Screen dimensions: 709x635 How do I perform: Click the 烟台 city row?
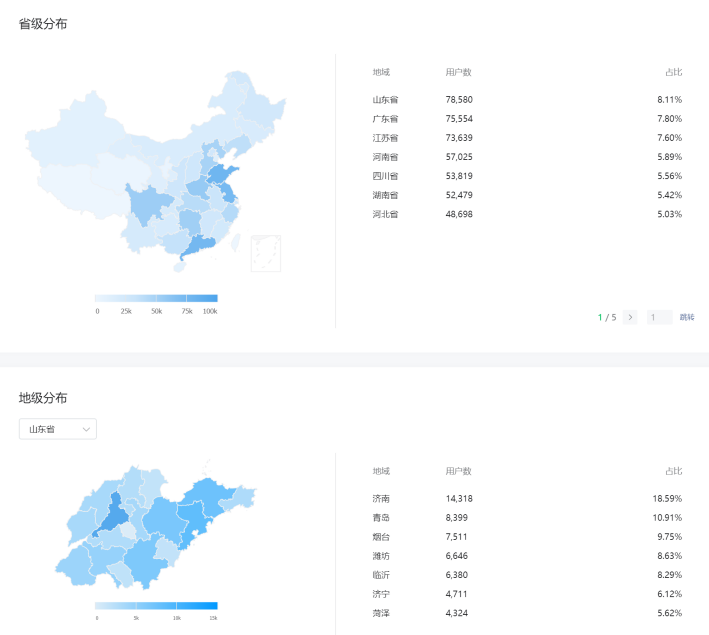tap(527, 537)
